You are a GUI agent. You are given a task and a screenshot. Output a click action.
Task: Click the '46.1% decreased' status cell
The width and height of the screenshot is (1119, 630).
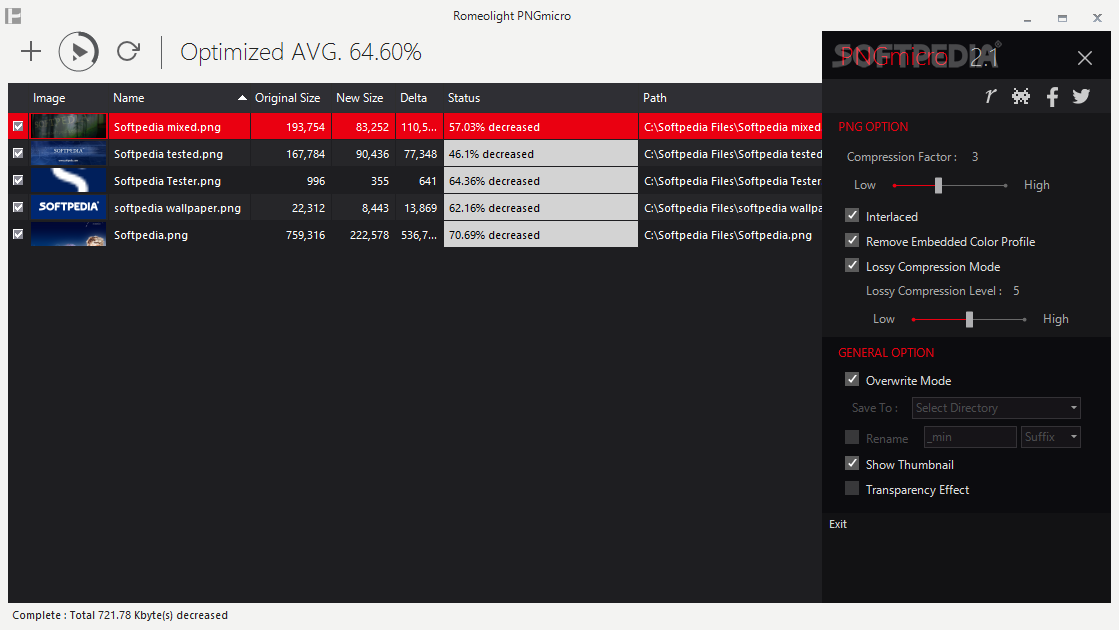pyautogui.click(x=540, y=153)
